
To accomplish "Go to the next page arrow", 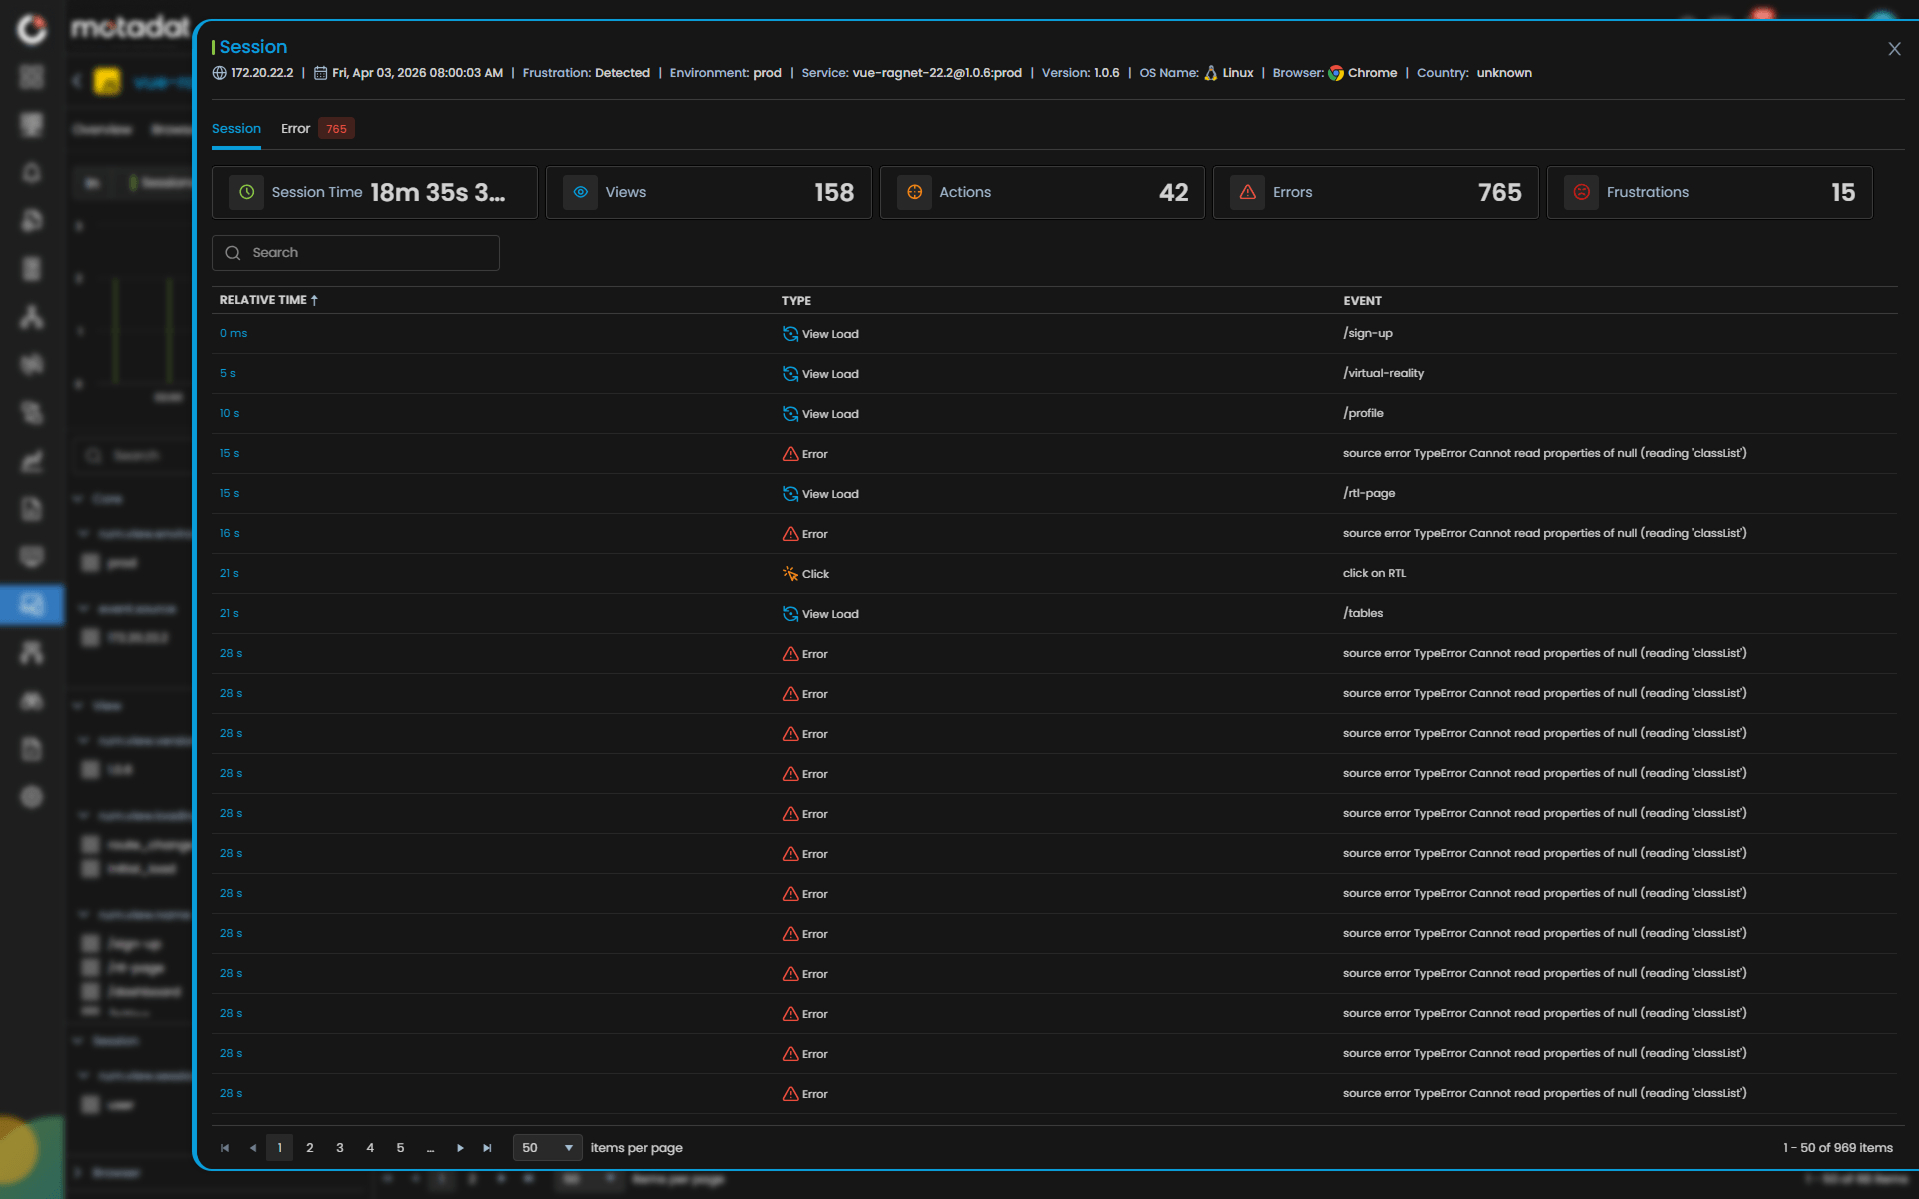I will coord(460,1148).
